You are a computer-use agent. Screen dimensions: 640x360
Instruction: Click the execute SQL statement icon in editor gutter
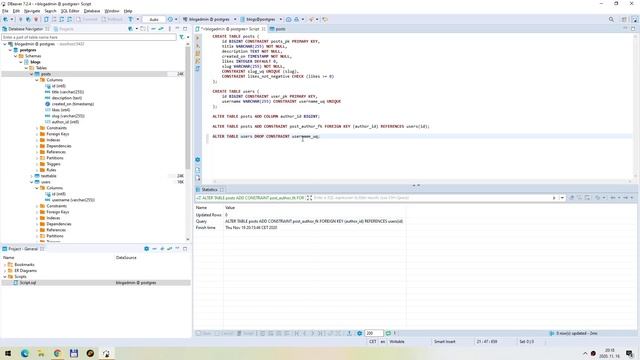click(198, 38)
